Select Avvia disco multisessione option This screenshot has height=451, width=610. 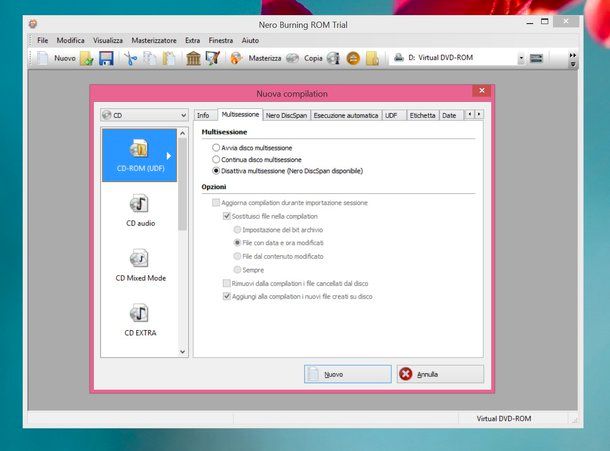pyautogui.click(x=252, y=148)
